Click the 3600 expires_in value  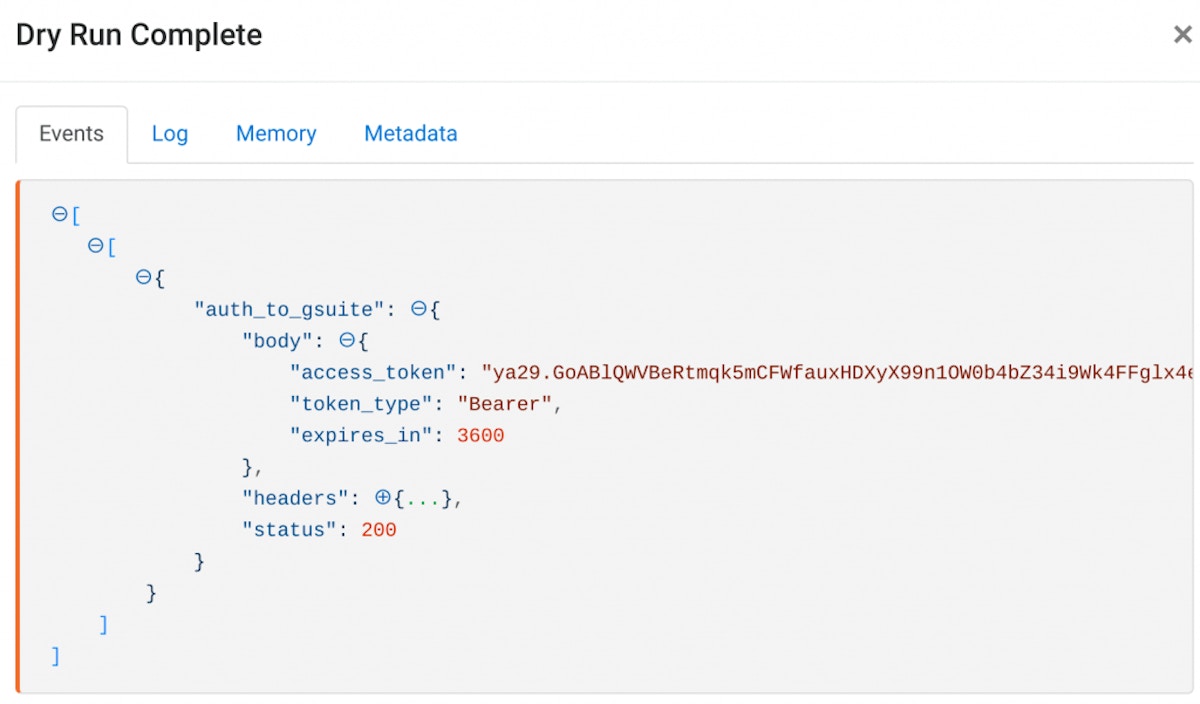coord(480,436)
